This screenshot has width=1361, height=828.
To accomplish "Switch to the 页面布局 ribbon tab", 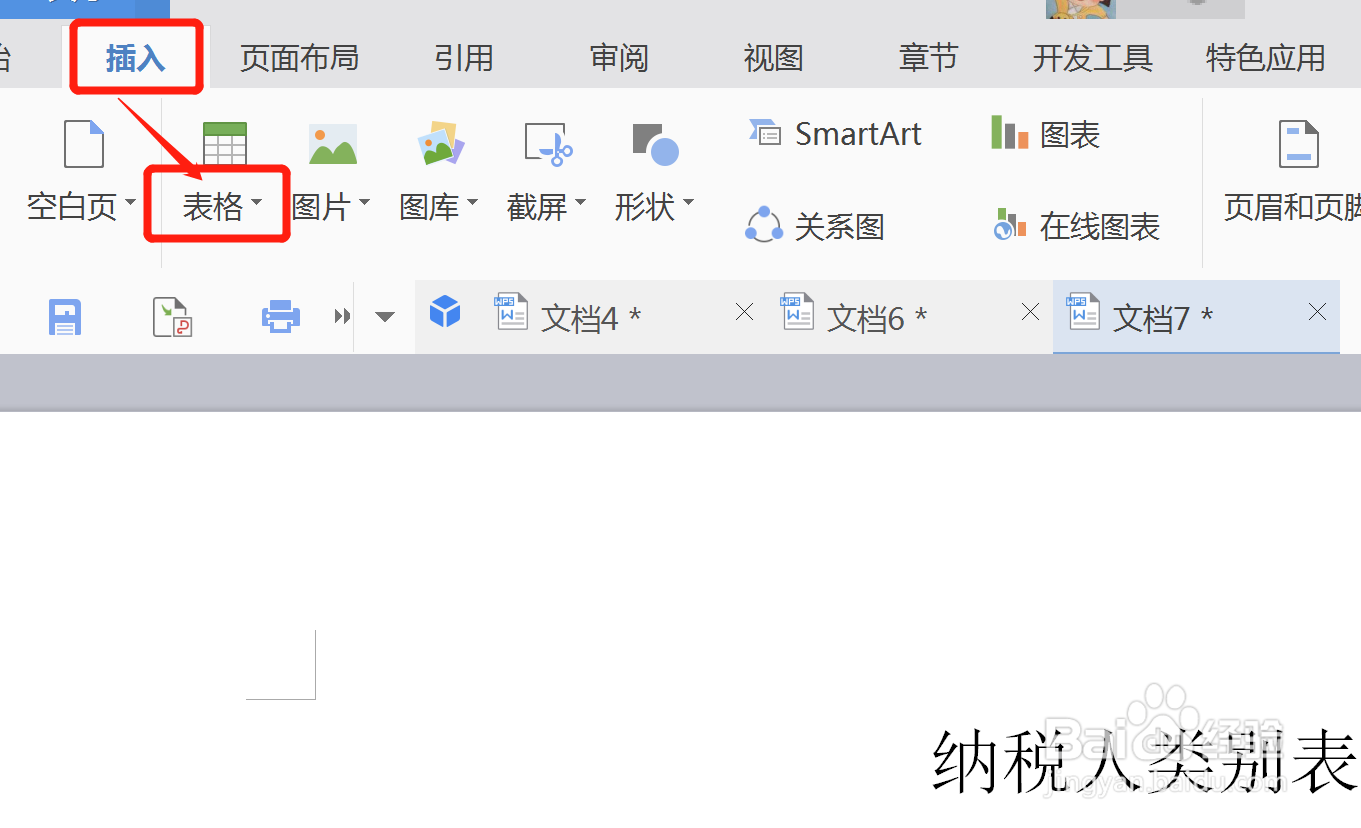I will coord(299,58).
